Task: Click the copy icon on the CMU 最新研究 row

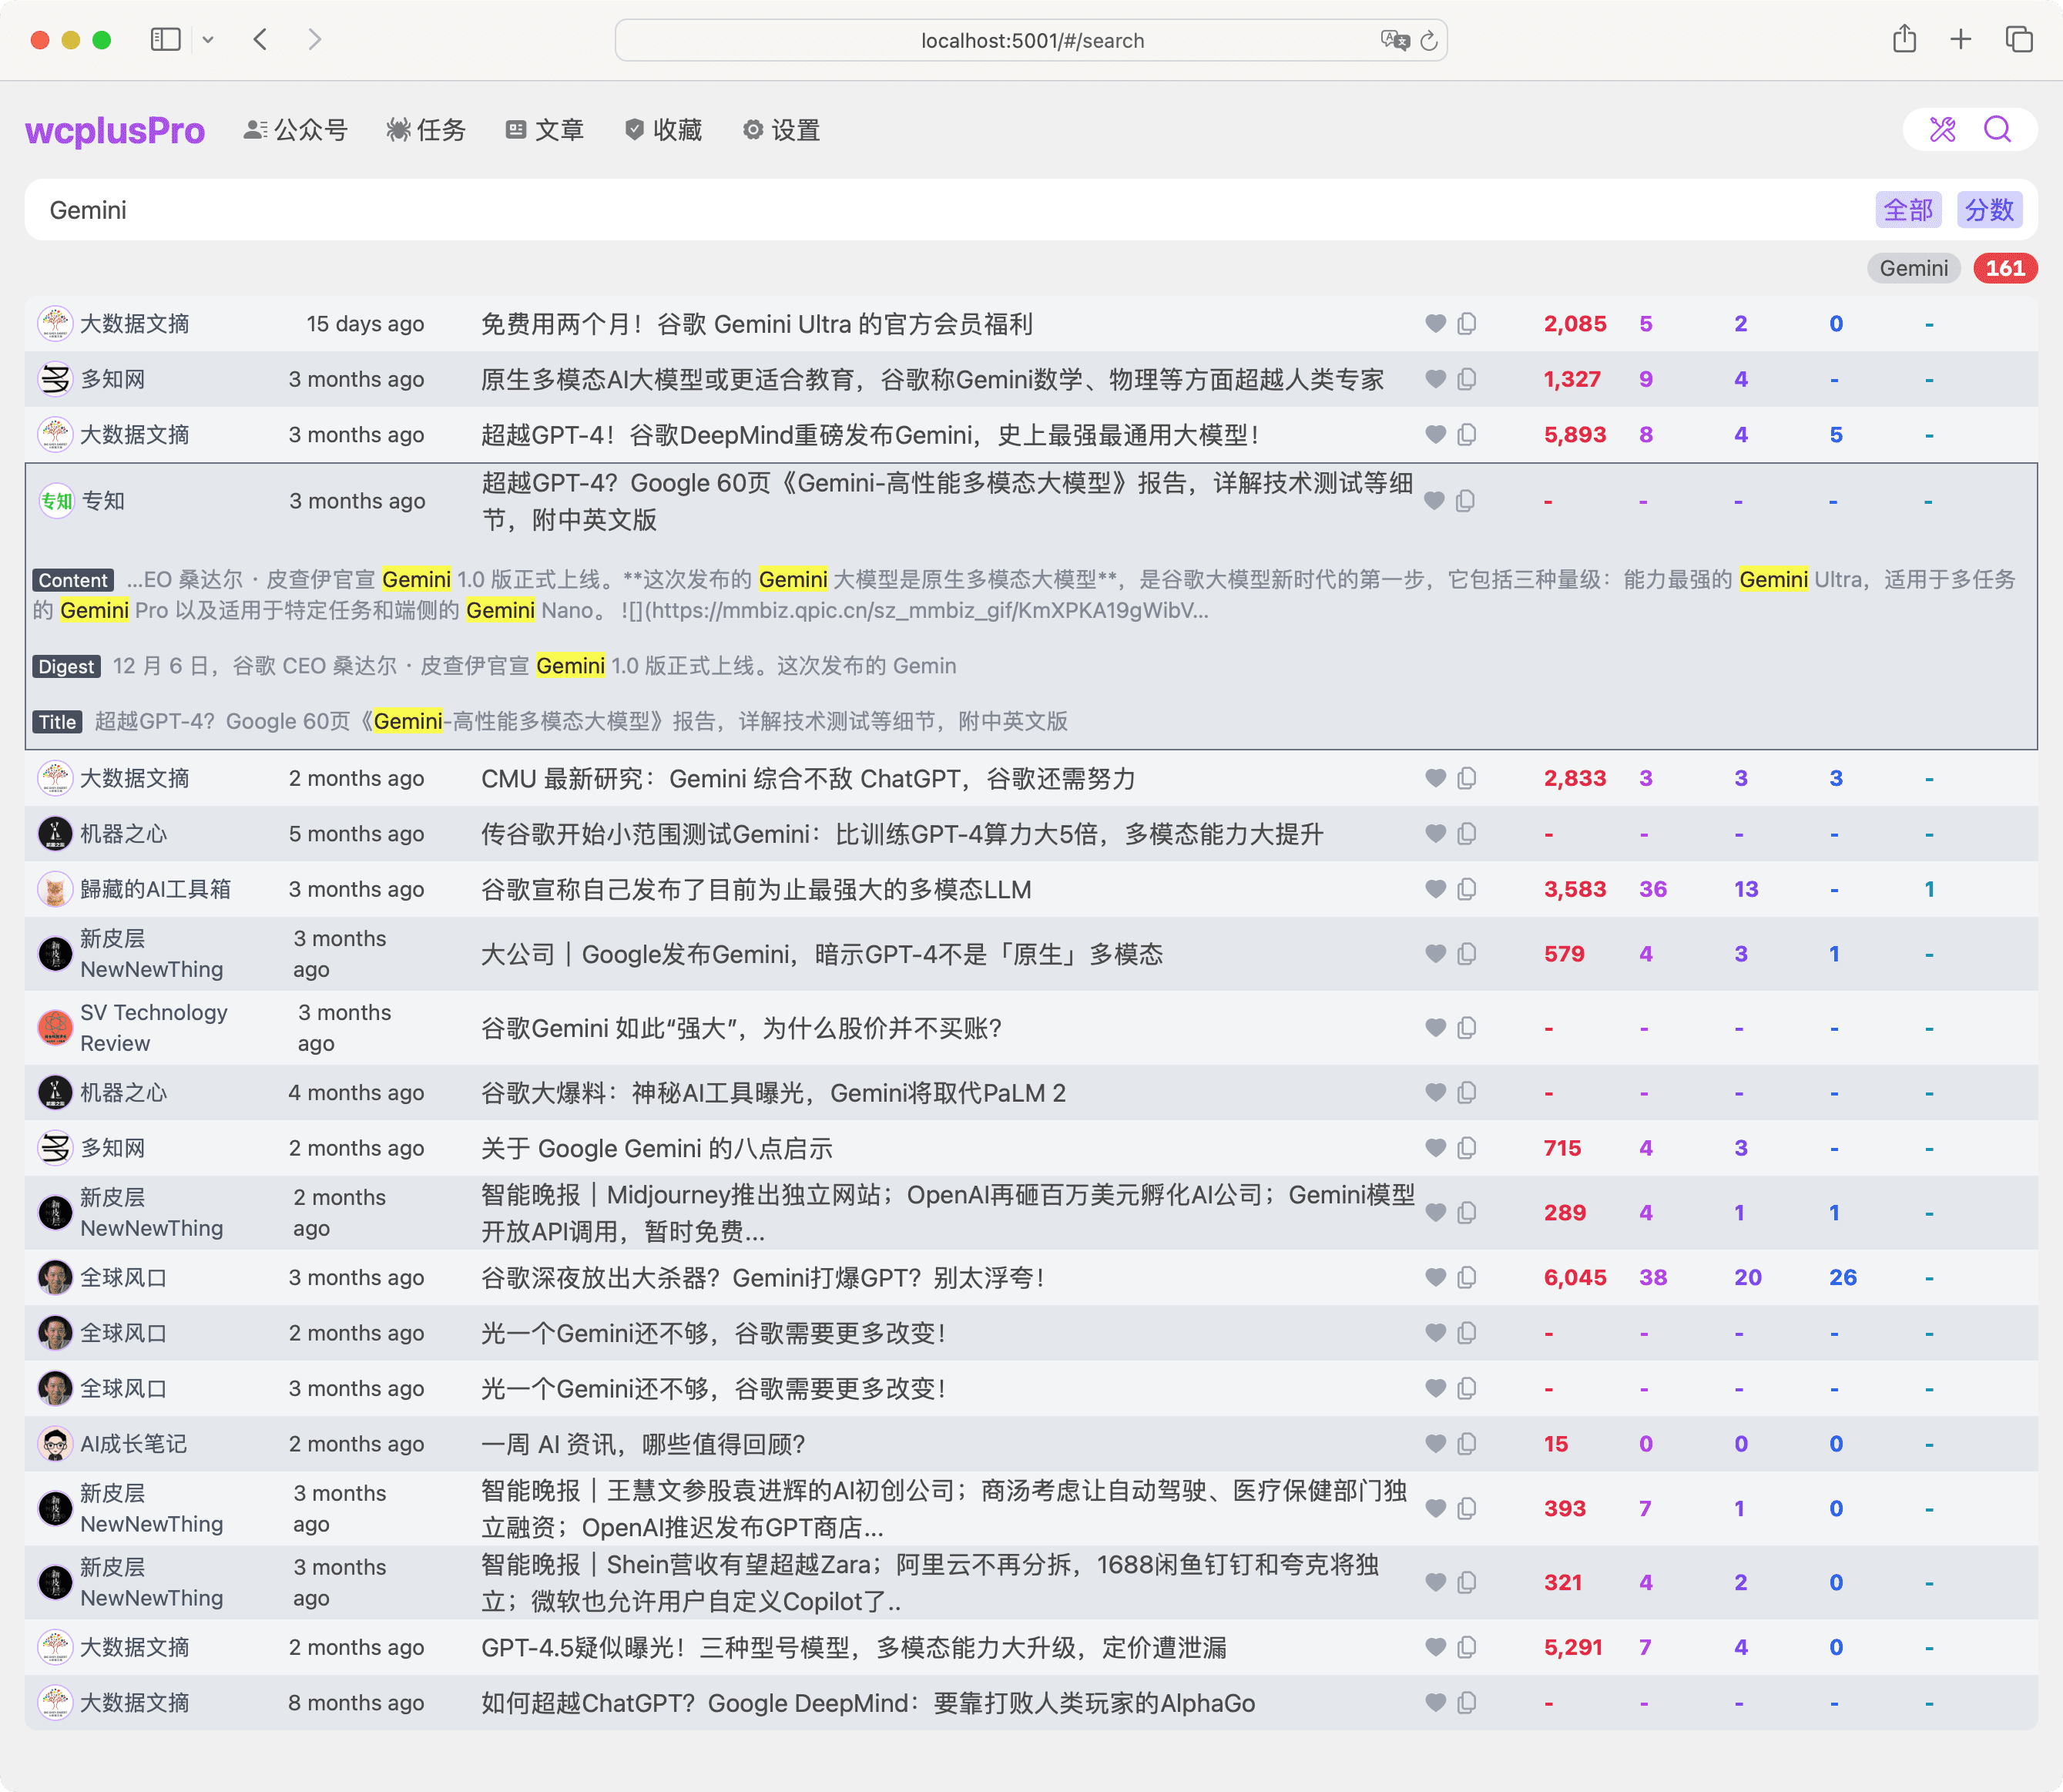Action: coord(1467,778)
